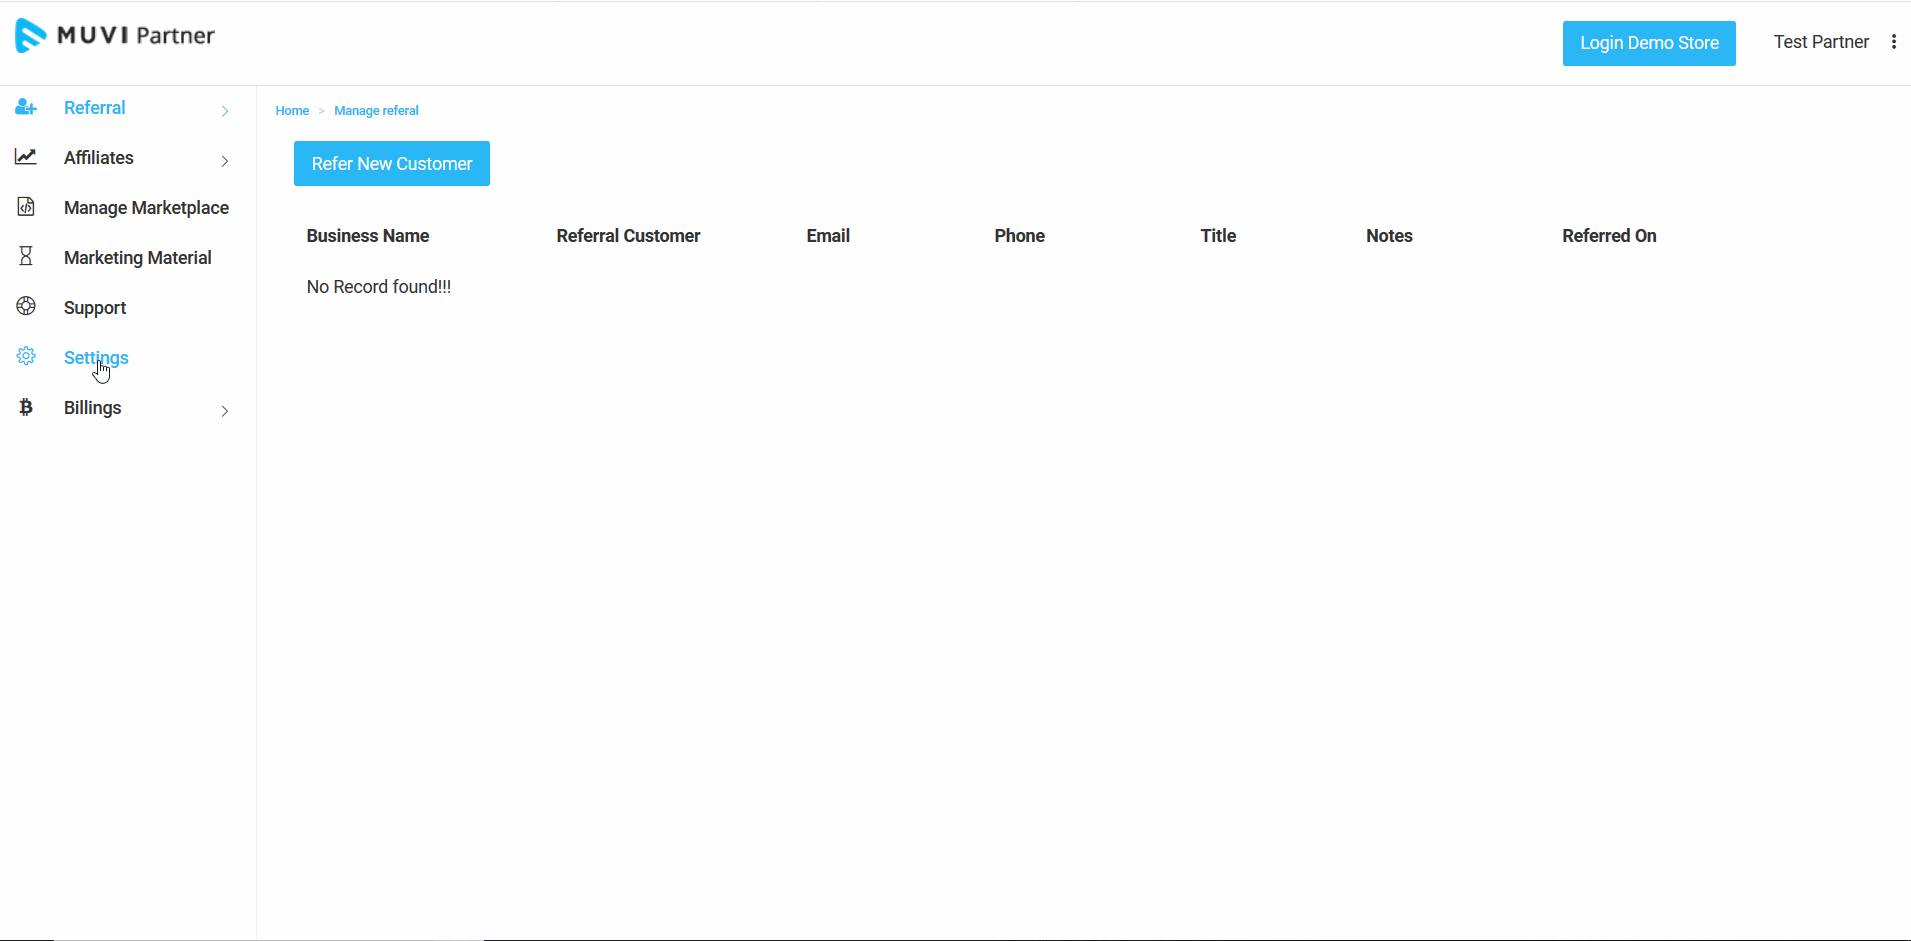Click the Support lifebuoy icon
Screen dimensions: 1911x941
point(26,307)
